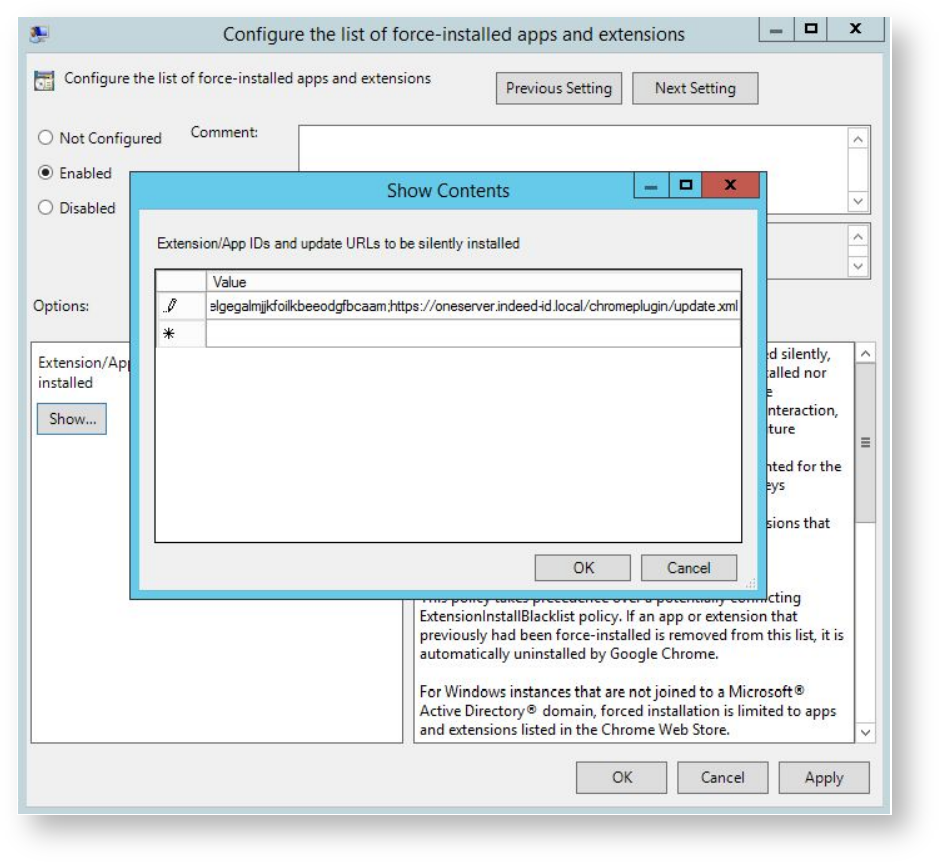Click the pencil edit icon on first row
Screen dimensions: 940x863
pyautogui.click(x=169, y=306)
